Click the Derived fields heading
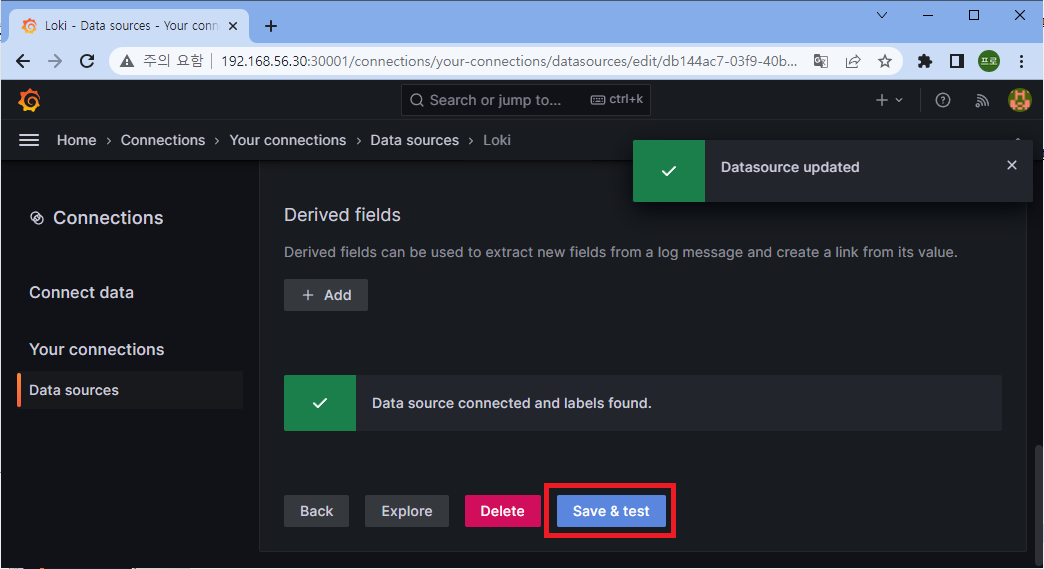The height and width of the screenshot is (569, 1044). 342,215
